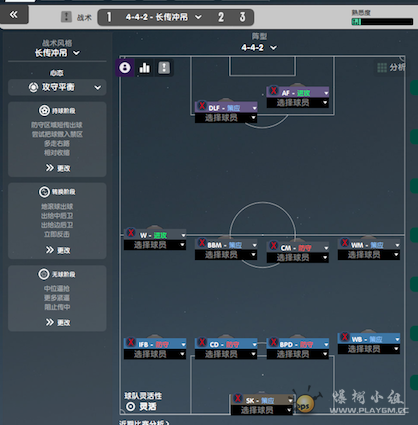Click the 转换阶段 transition icon
418x425 pixels.
pyautogui.click(x=44, y=192)
